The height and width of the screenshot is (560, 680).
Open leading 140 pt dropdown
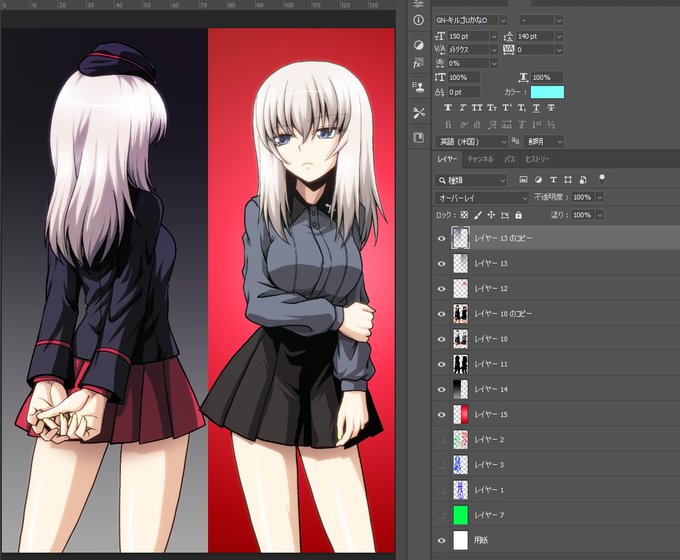[x=559, y=37]
